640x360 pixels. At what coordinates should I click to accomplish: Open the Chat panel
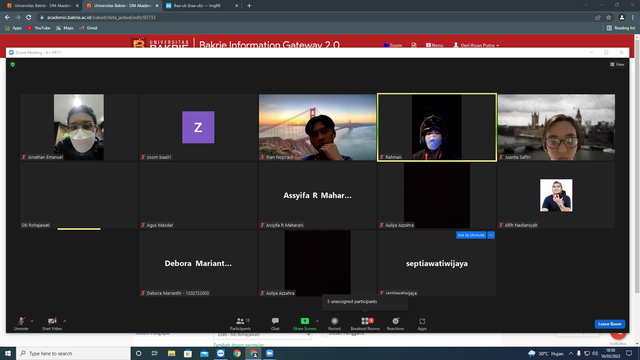pyautogui.click(x=275, y=323)
